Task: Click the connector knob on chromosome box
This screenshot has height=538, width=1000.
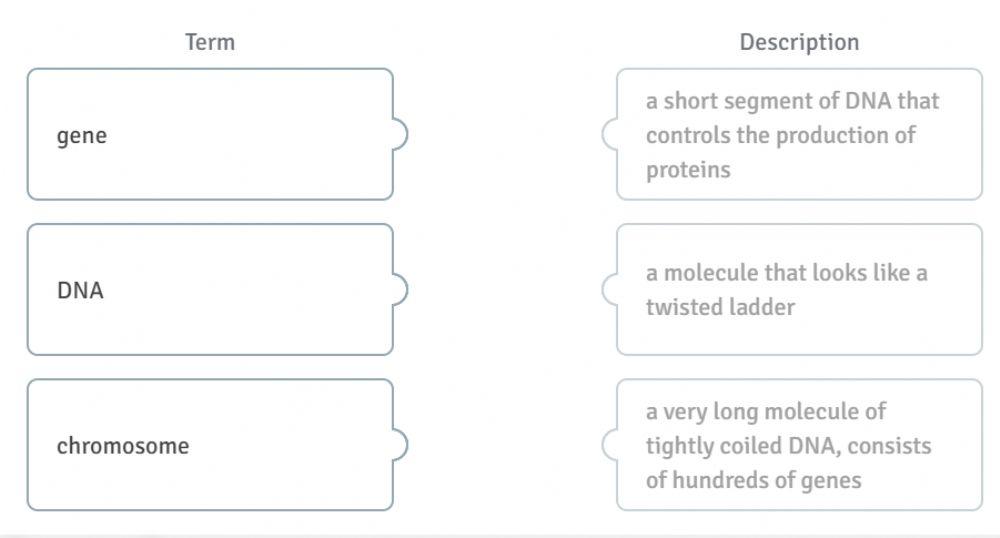Action: (x=400, y=445)
